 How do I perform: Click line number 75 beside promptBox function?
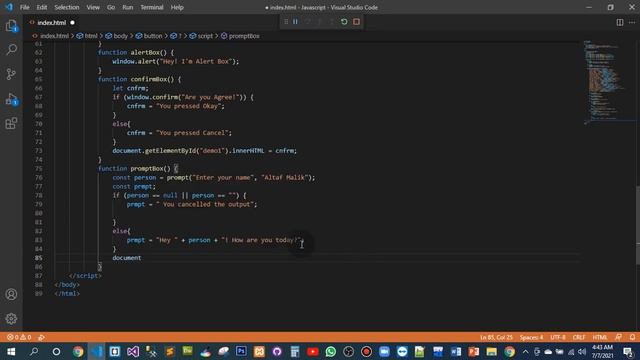coord(38,169)
